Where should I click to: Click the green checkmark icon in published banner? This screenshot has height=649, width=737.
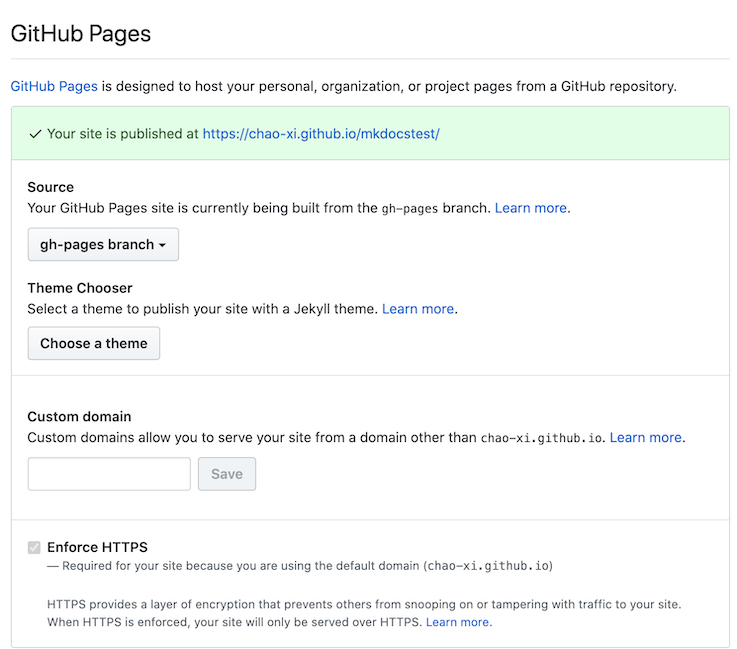[35, 134]
